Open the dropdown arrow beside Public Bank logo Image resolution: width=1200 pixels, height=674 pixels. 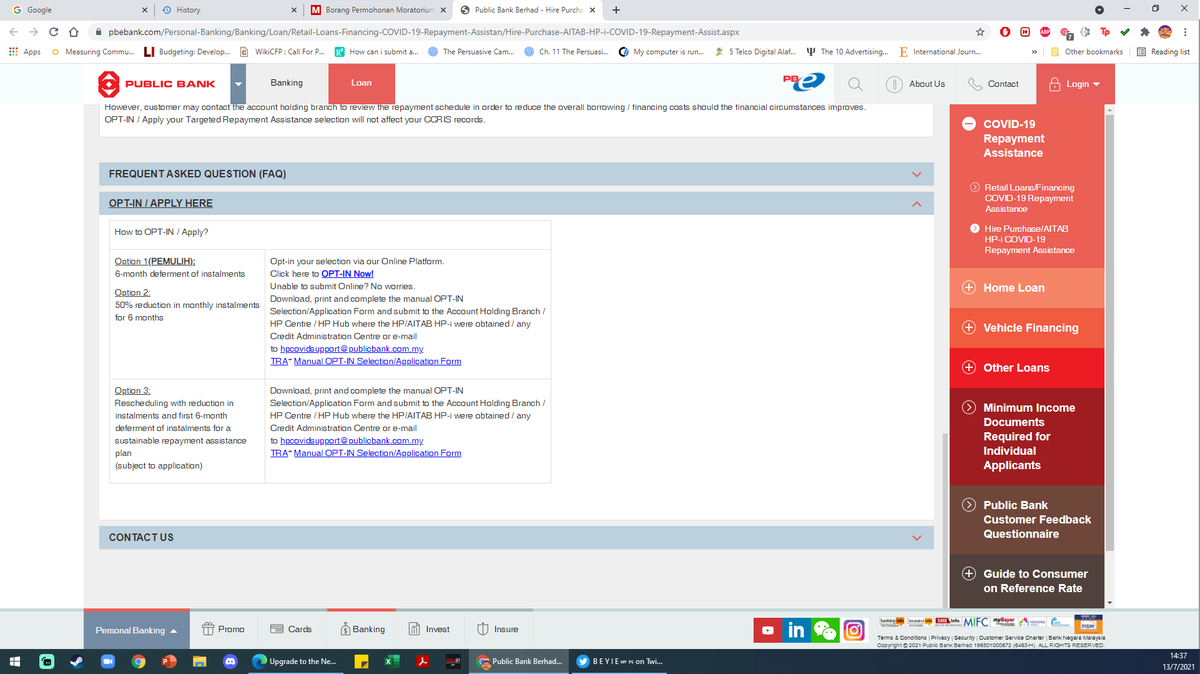click(237, 84)
